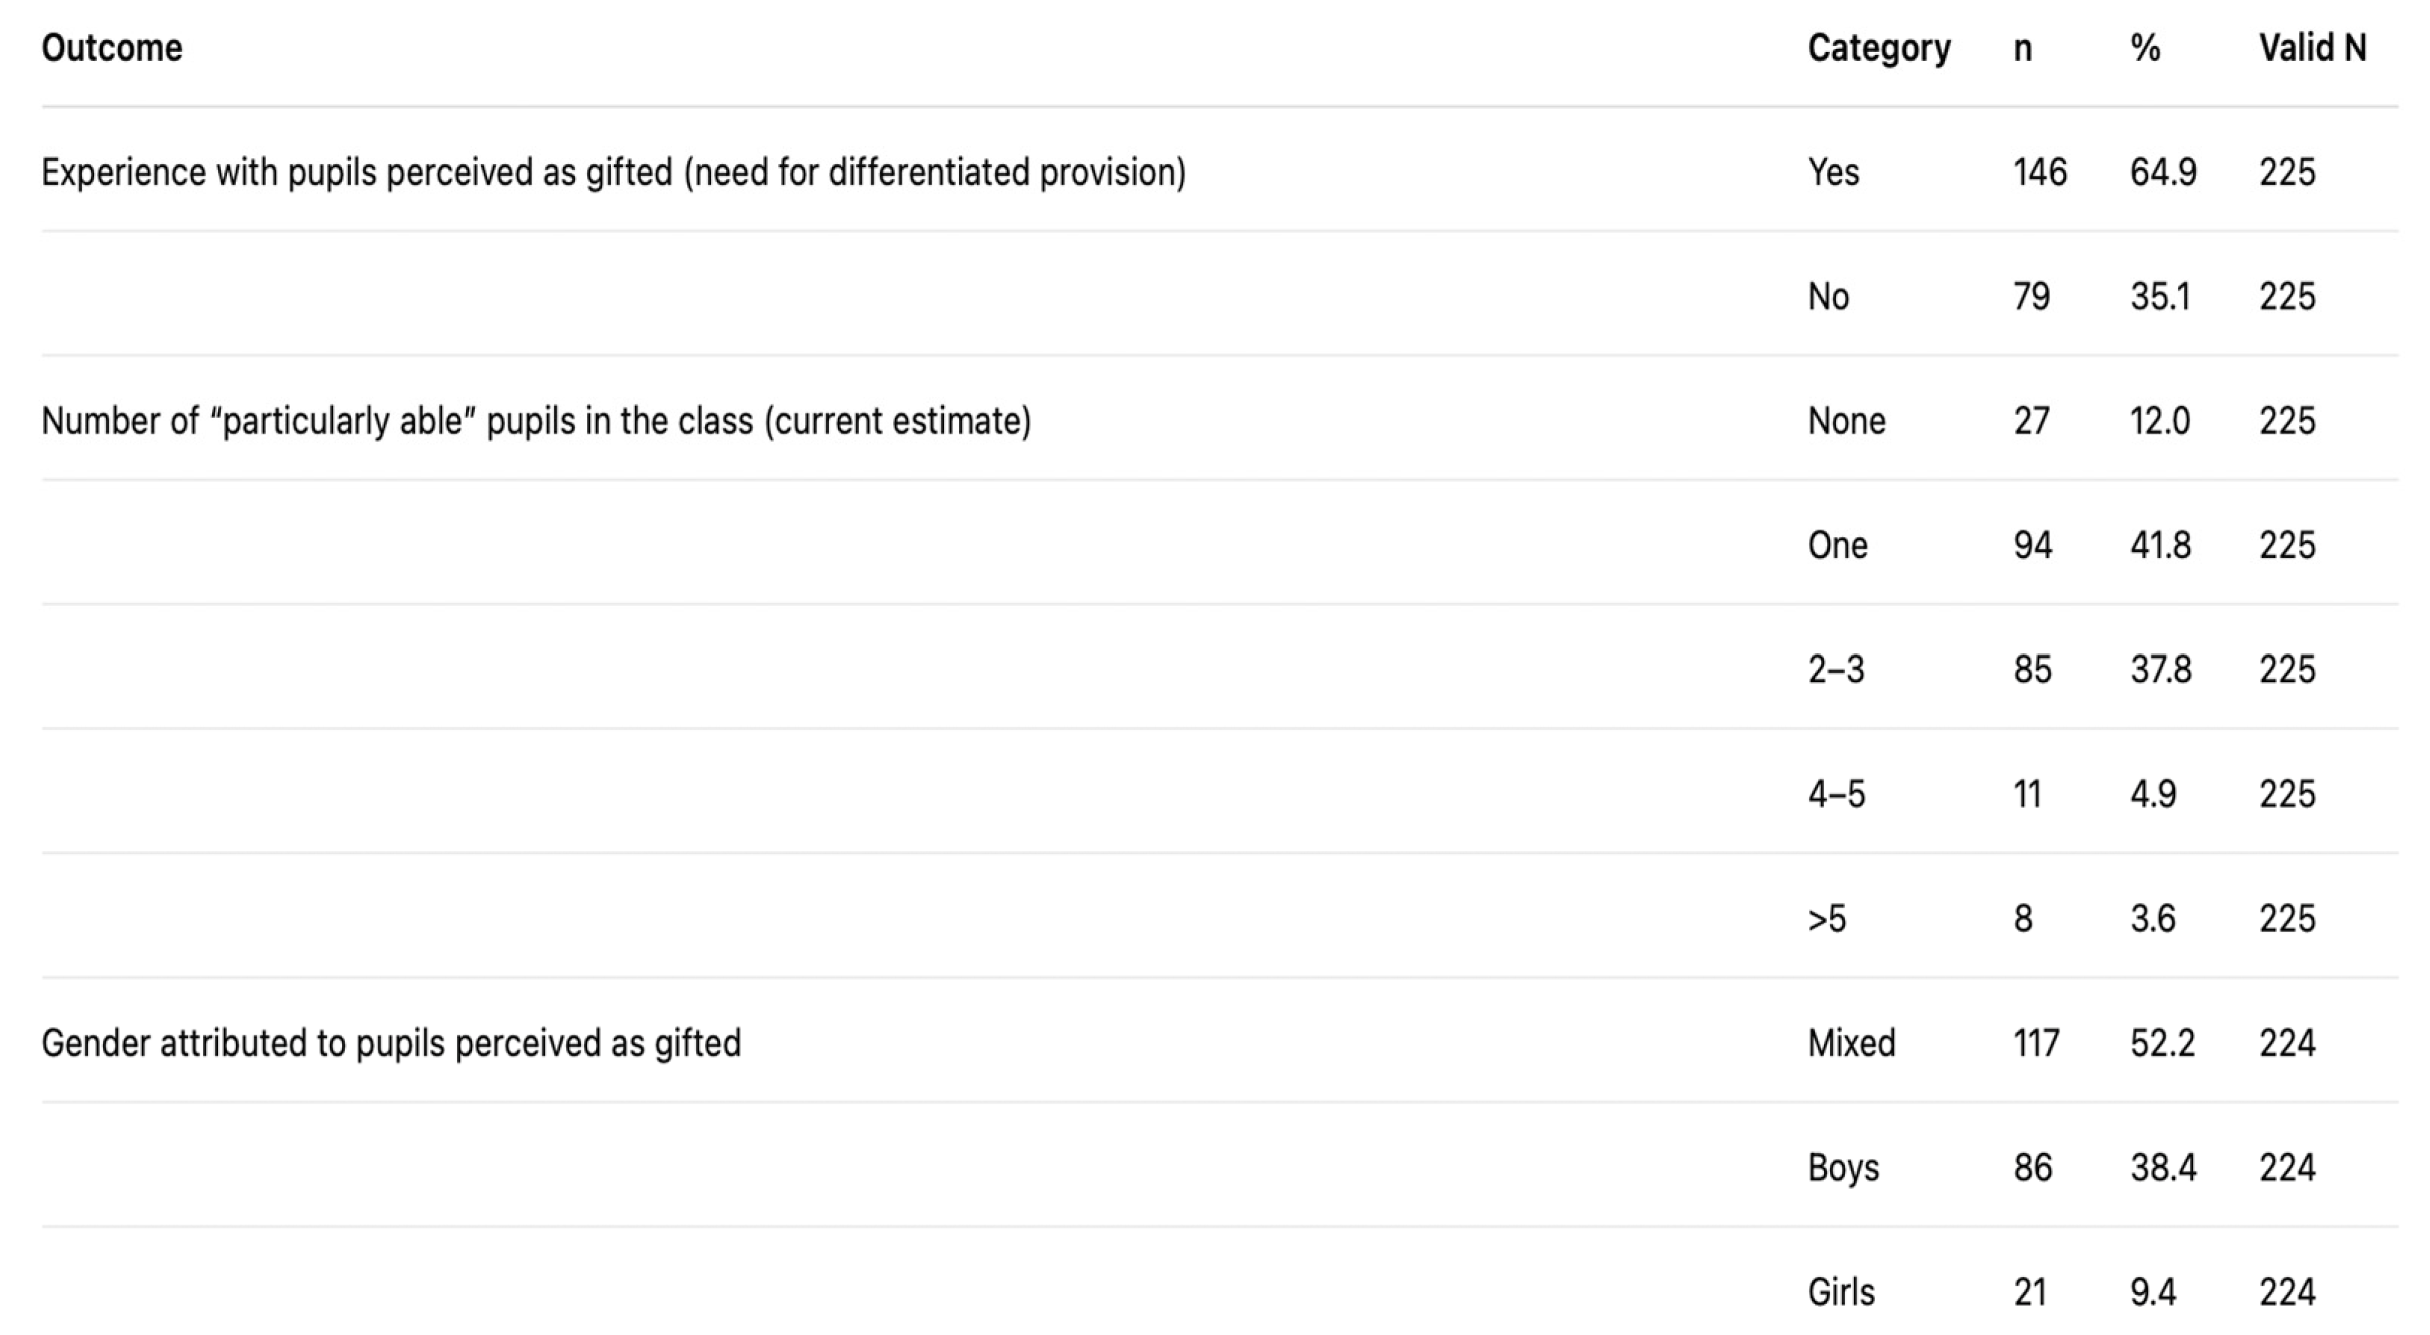
Task: Select the '4–5' category cell
Action: (x=1836, y=794)
